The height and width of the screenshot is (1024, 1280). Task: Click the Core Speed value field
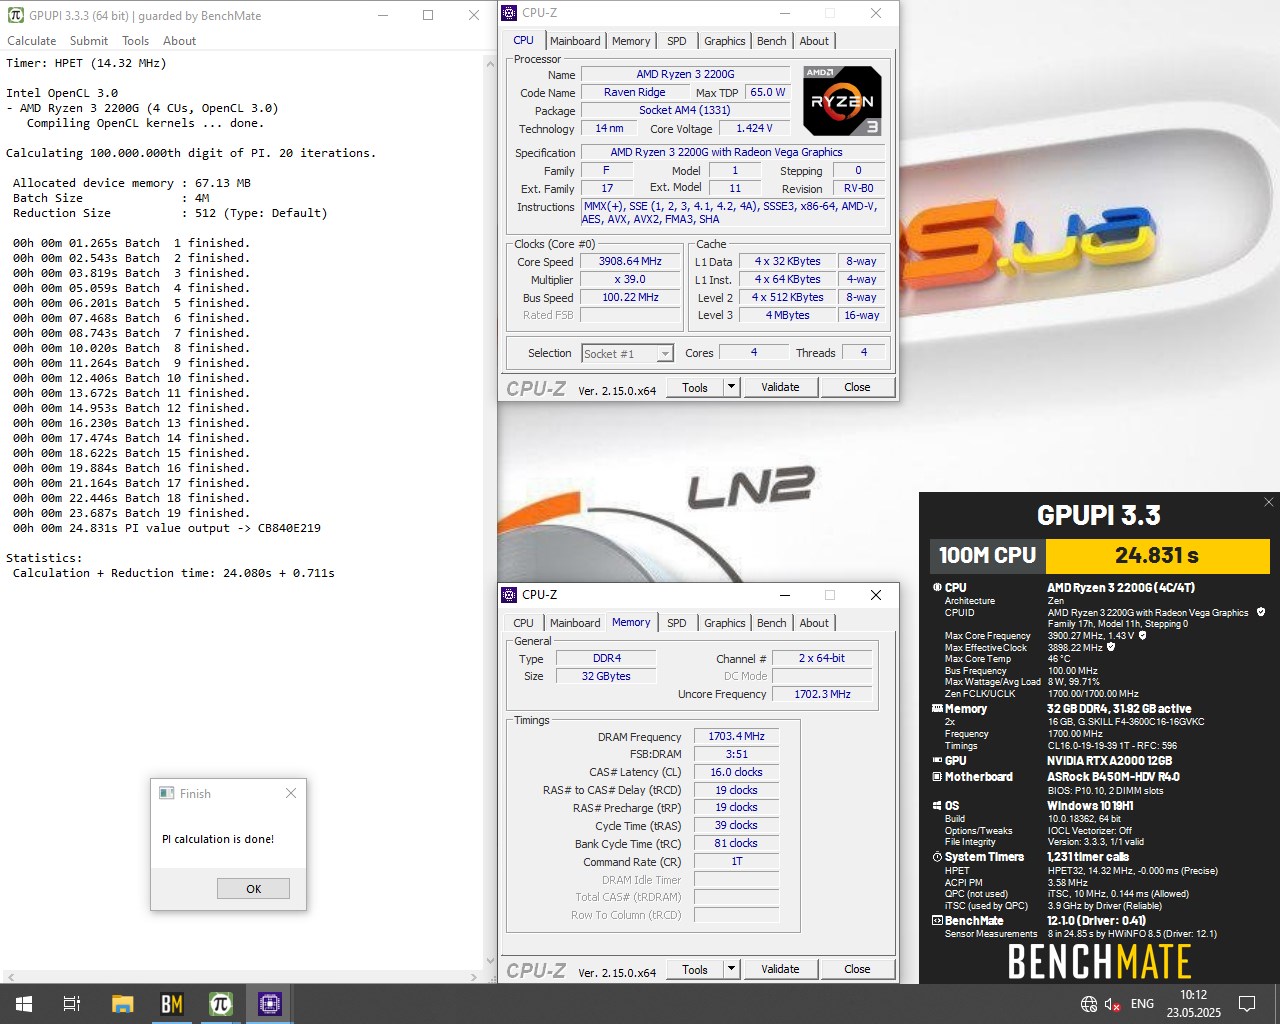coord(630,261)
